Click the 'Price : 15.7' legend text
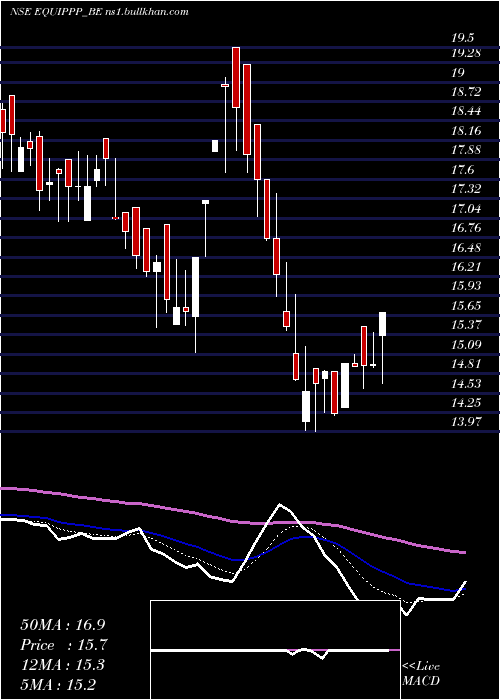 tap(64, 645)
